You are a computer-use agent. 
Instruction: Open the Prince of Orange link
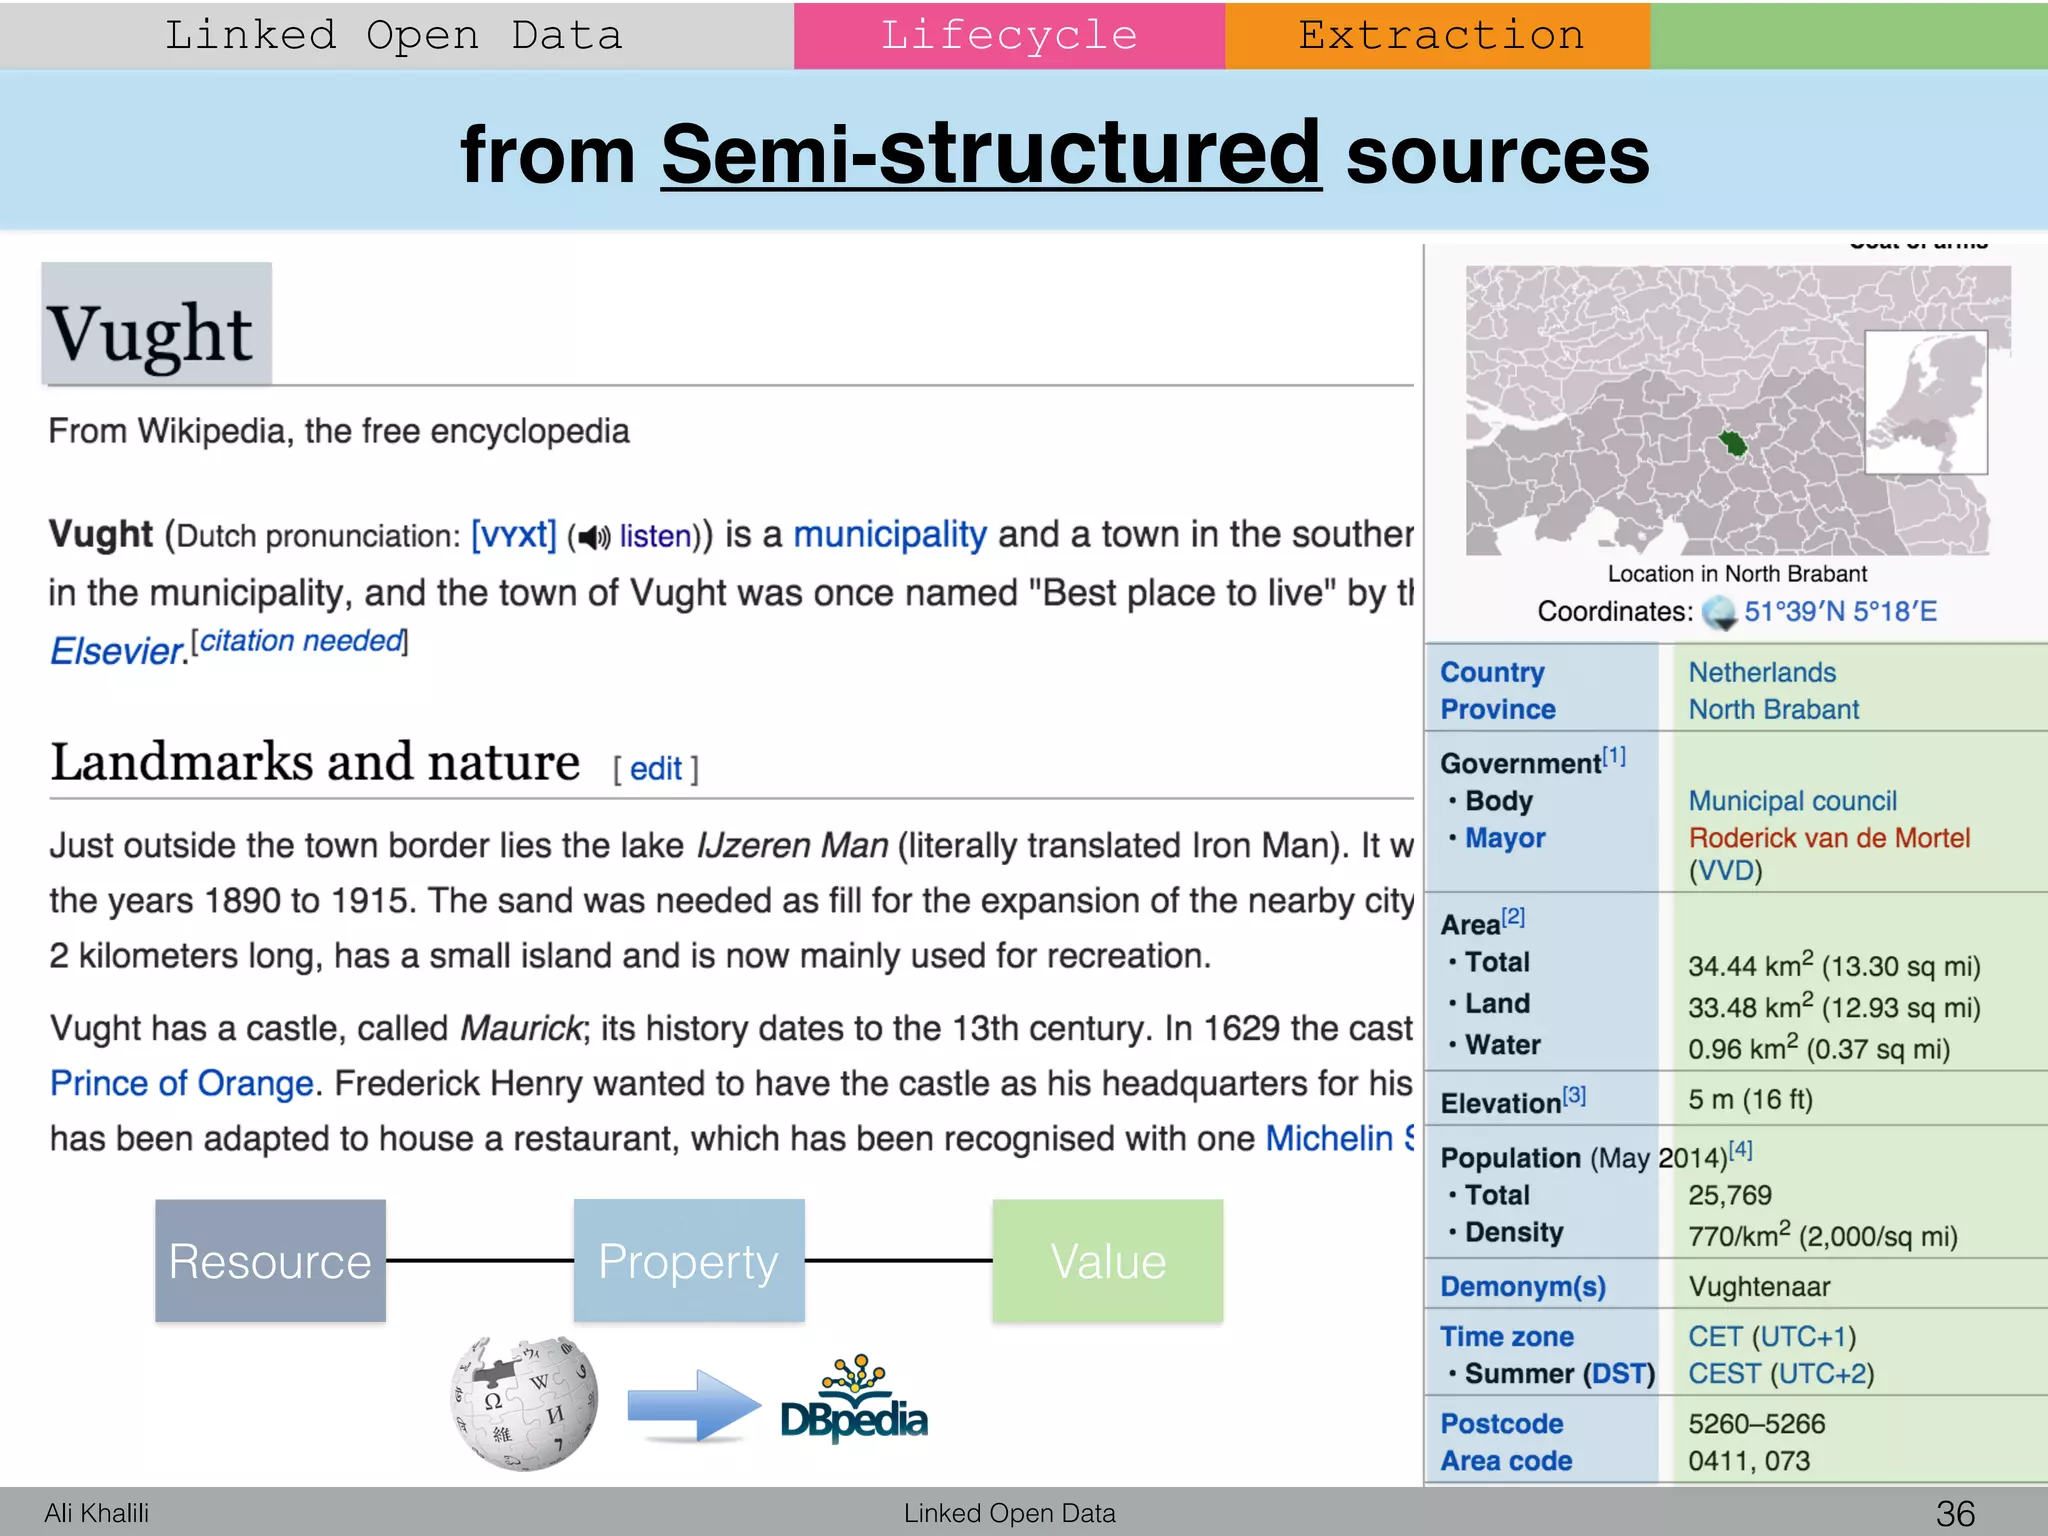point(182,1084)
